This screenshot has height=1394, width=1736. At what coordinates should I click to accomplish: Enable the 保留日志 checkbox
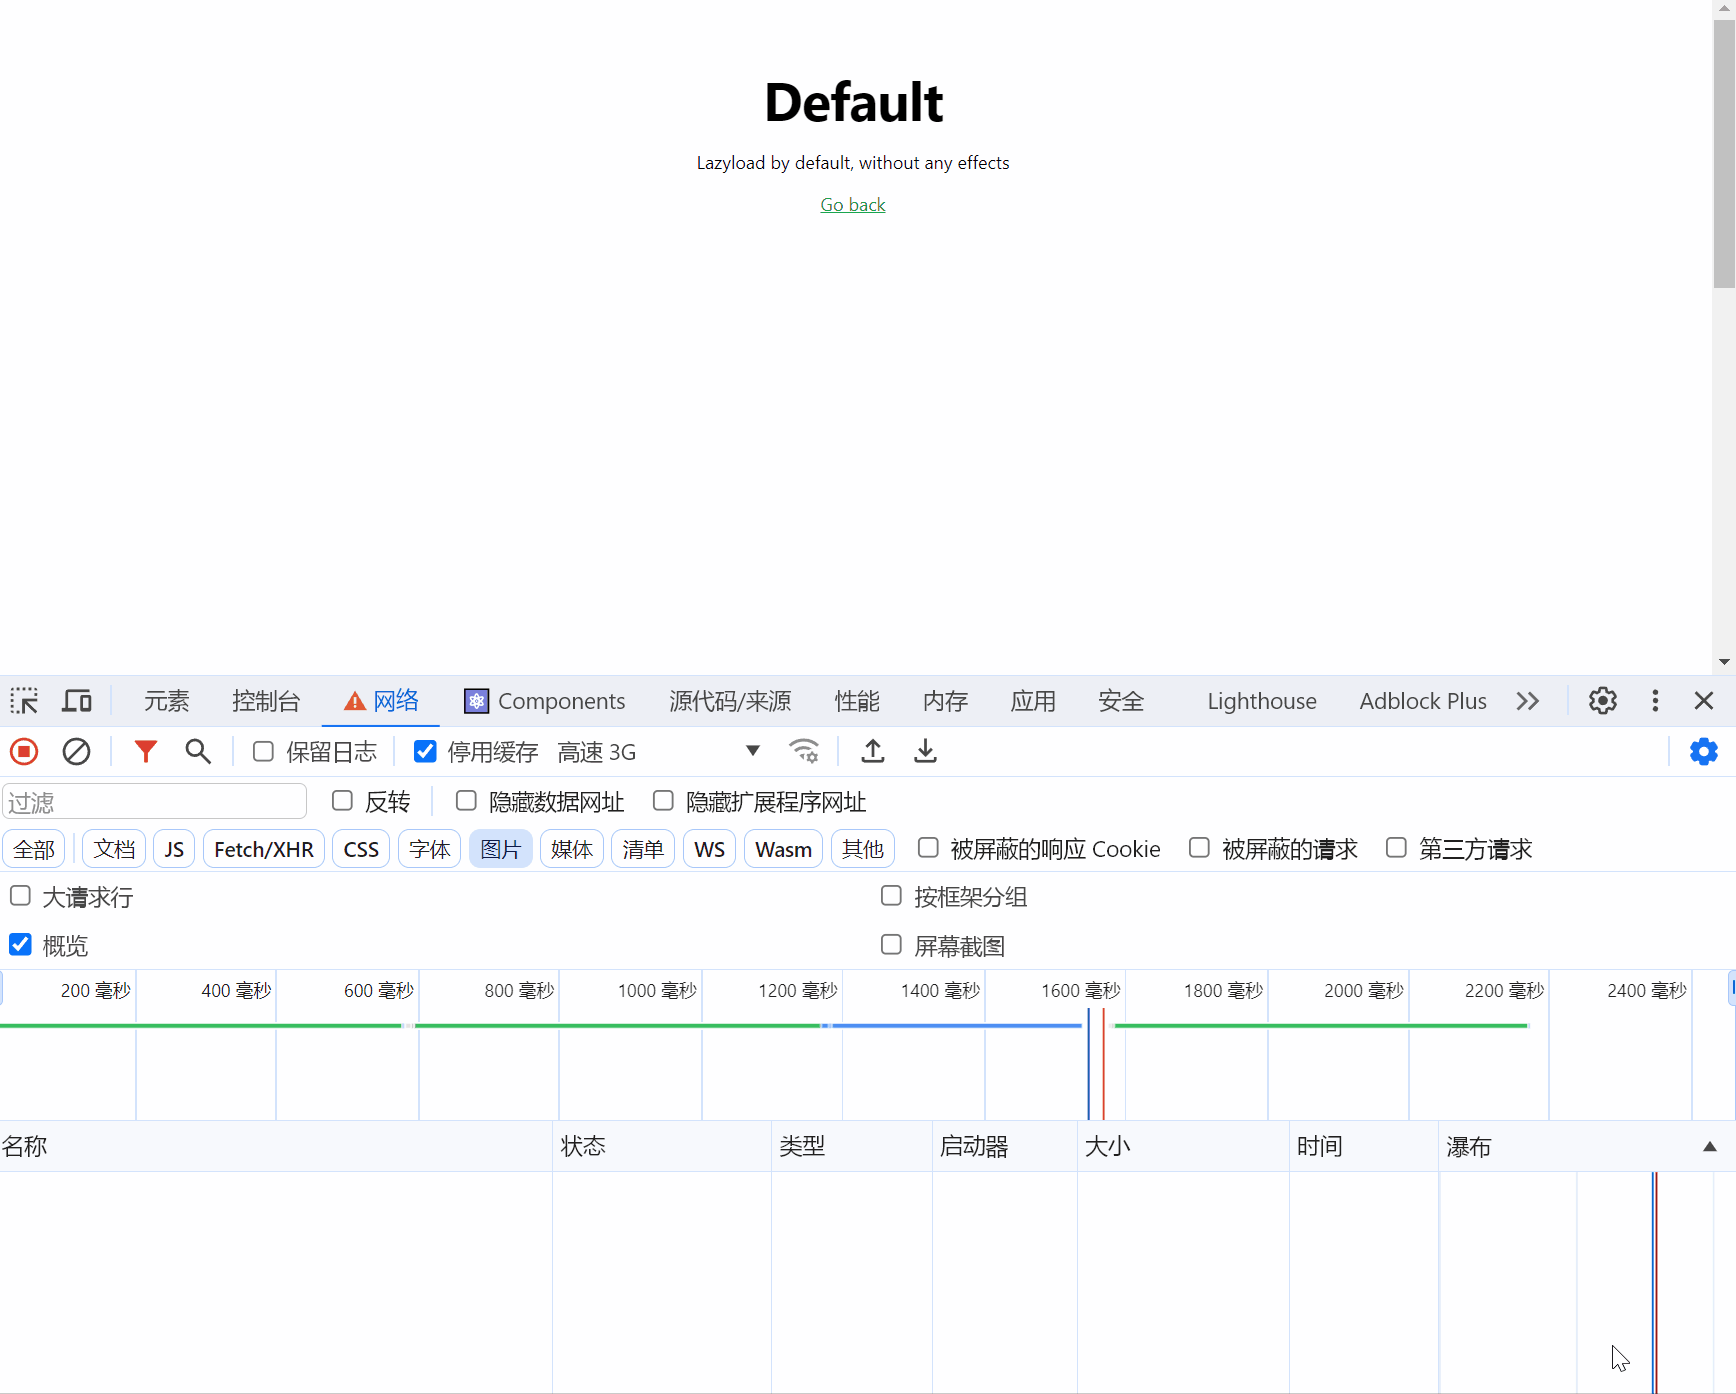263,751
